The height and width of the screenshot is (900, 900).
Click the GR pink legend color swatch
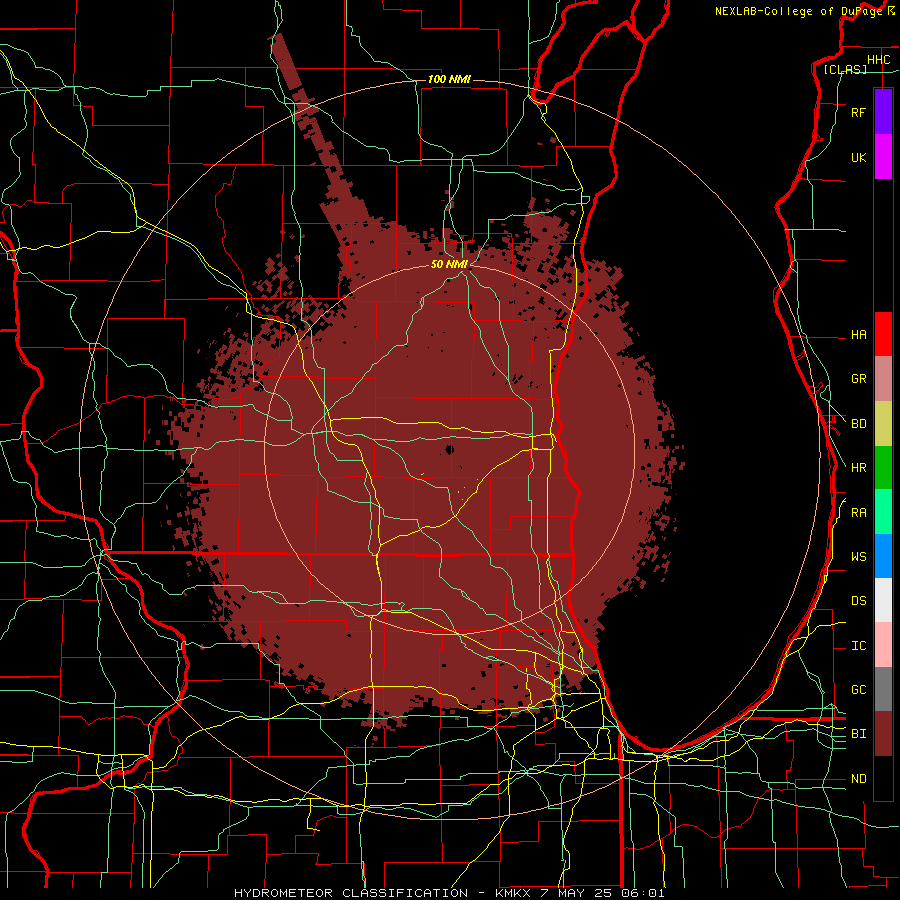pos(883,379)
